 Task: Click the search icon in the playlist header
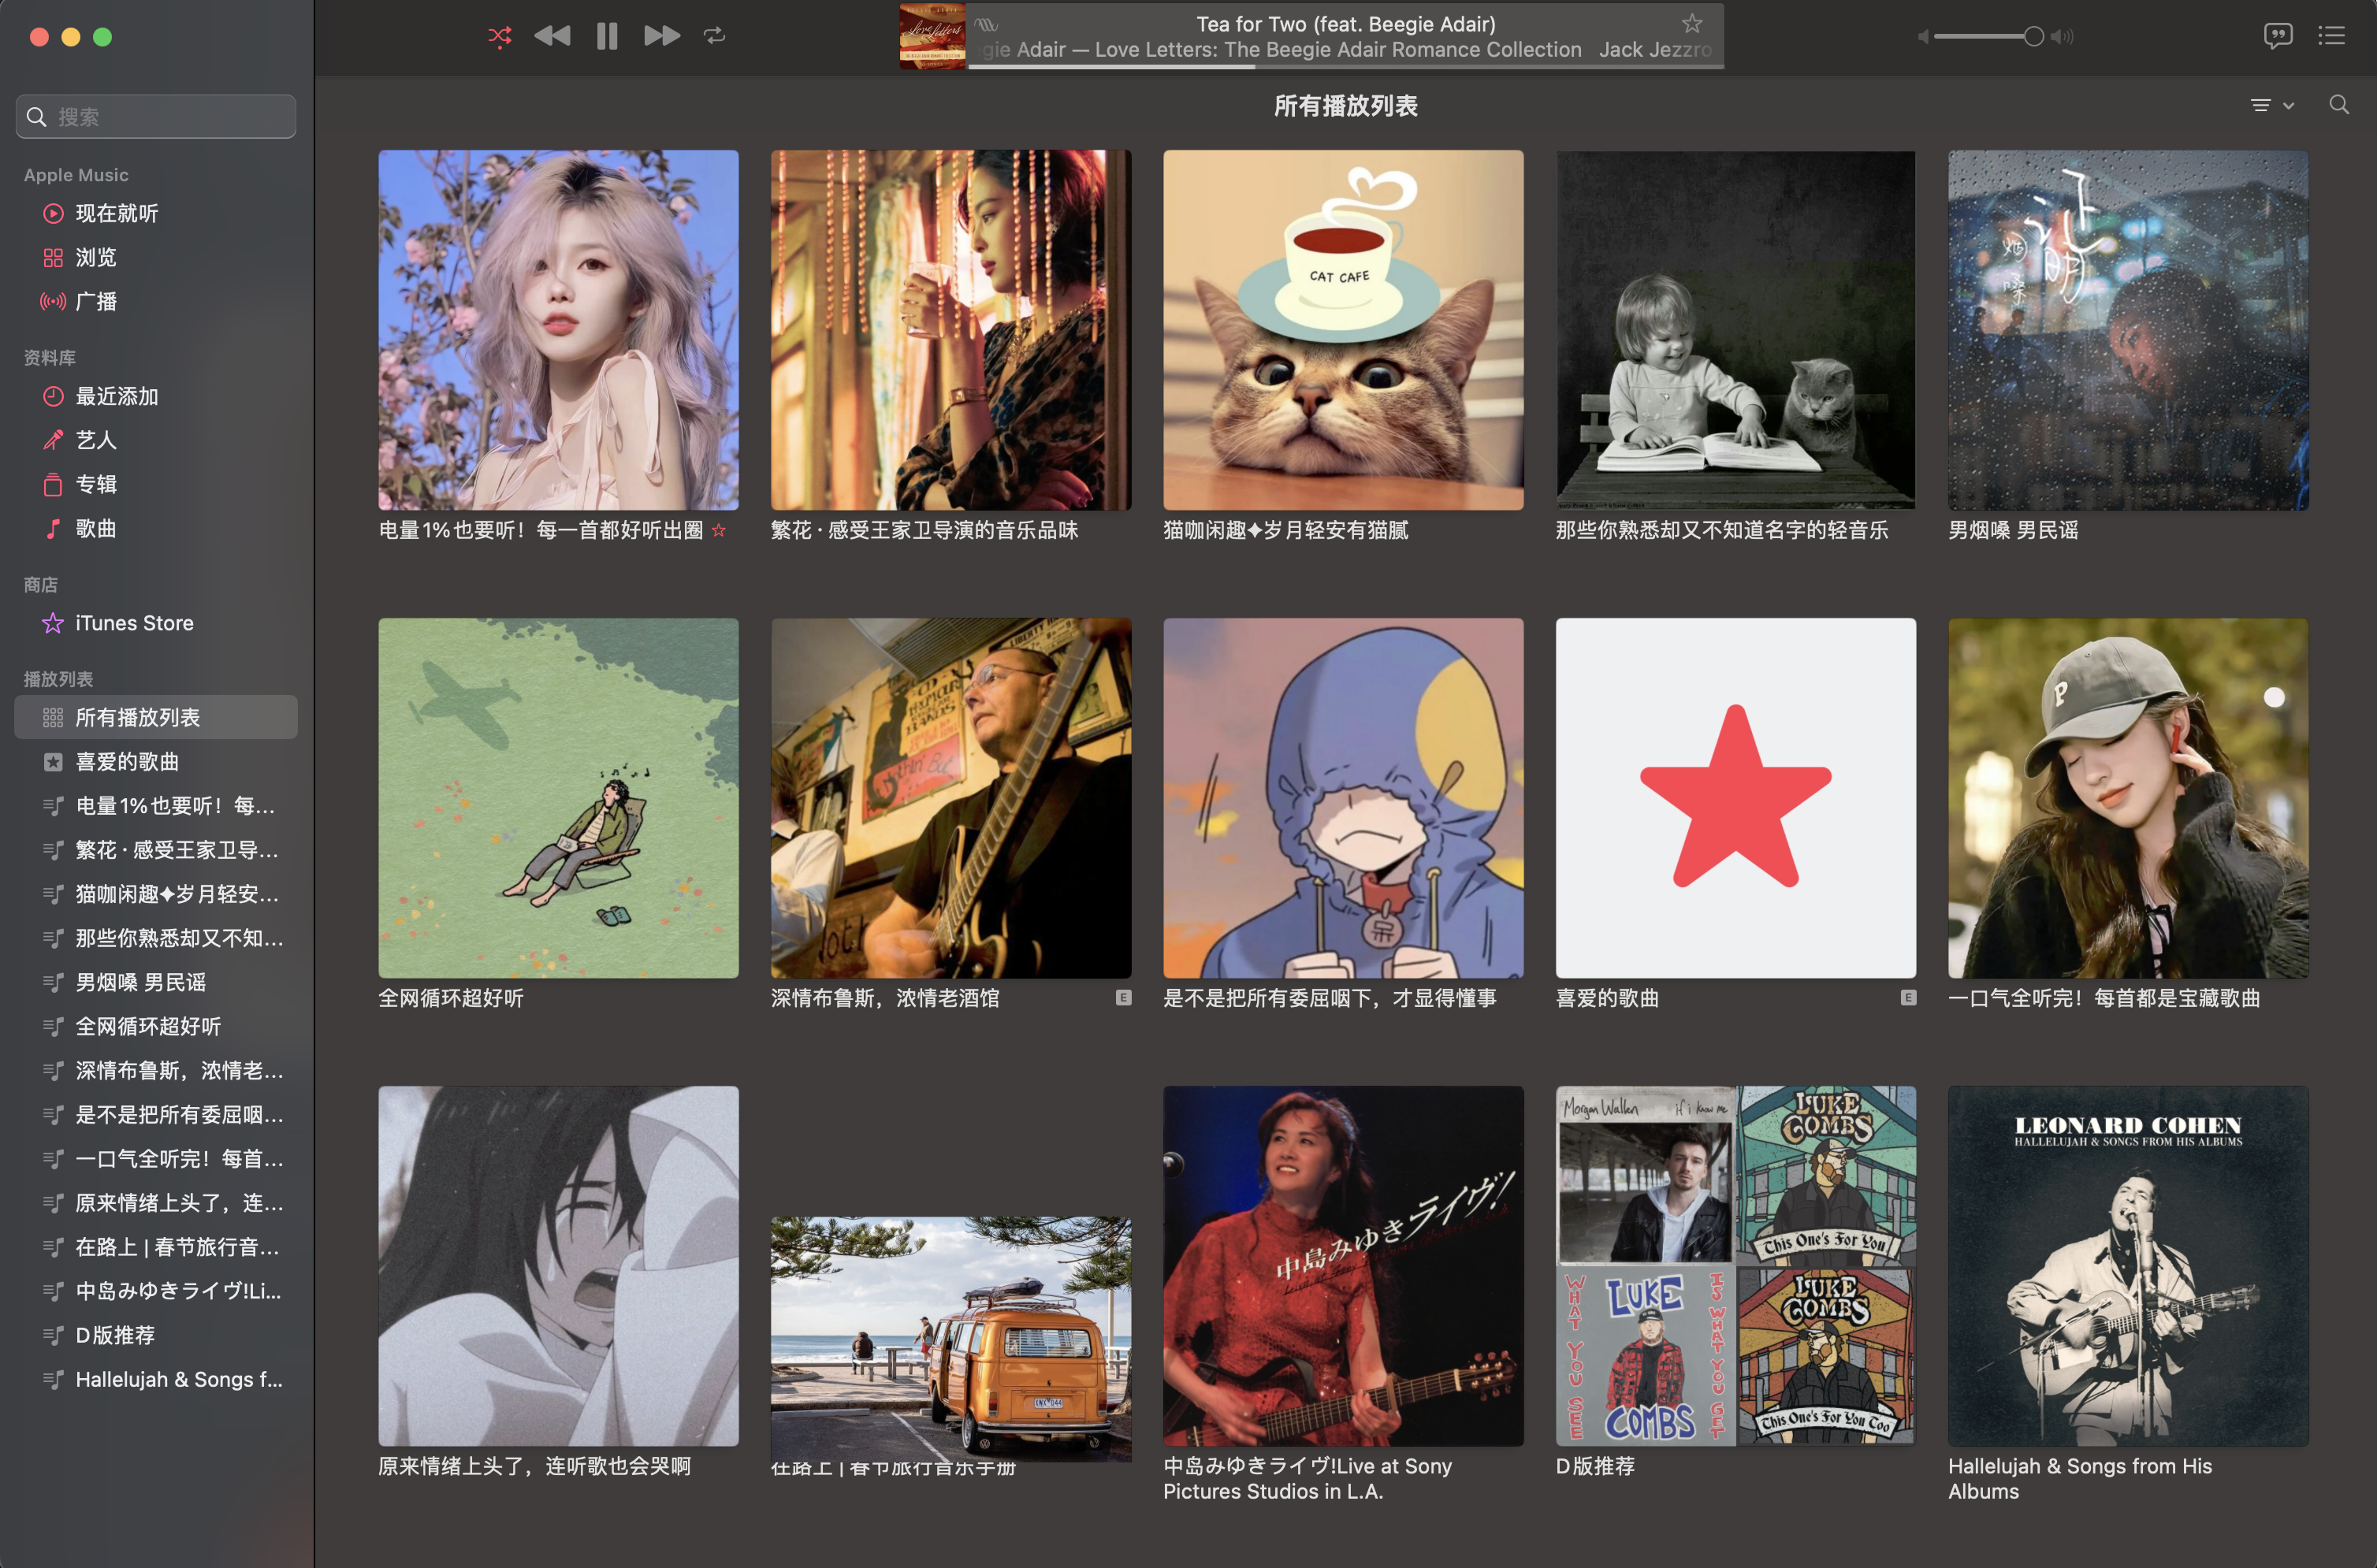[2338, 105]
